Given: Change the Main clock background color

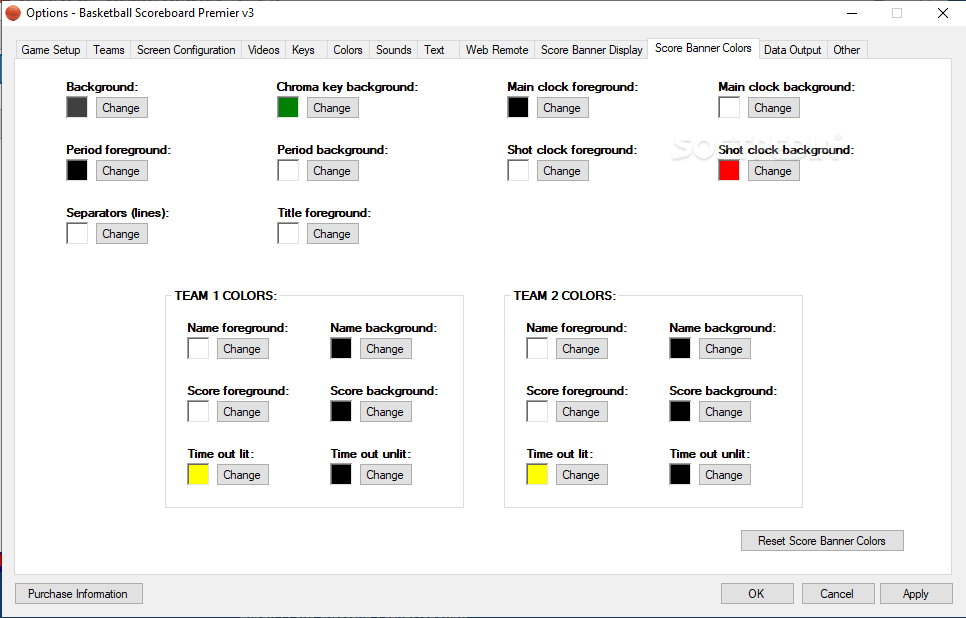Looking at the screenshot, I should coord(774,108).
